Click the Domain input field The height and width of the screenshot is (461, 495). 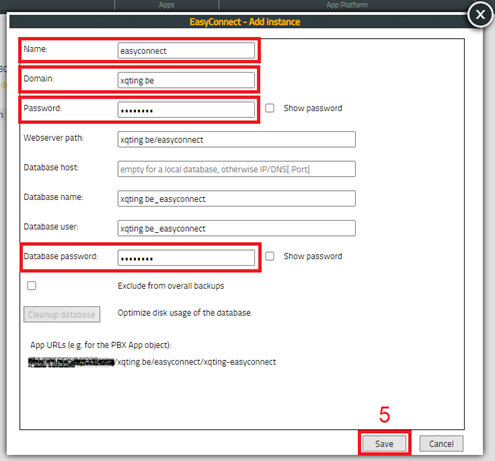click(x=186, y=80)
